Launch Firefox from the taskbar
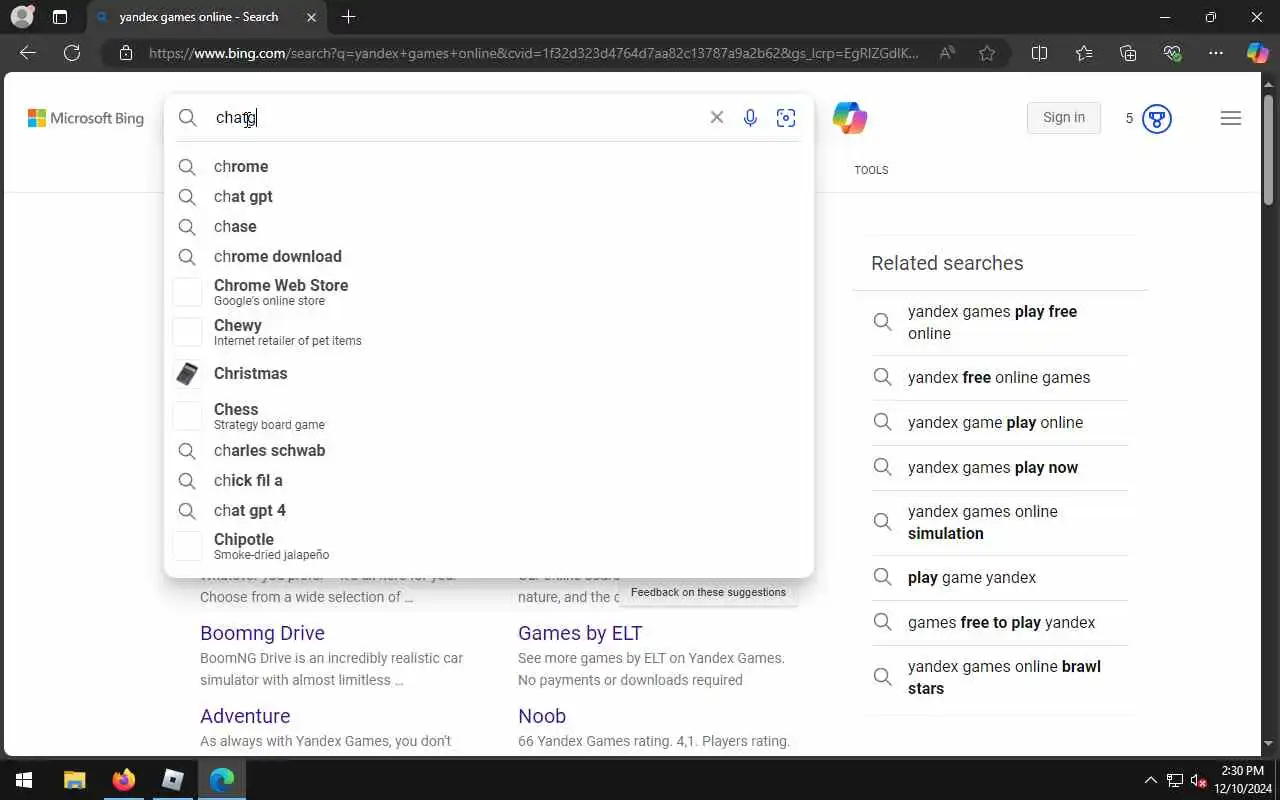 tap(124, 780)
